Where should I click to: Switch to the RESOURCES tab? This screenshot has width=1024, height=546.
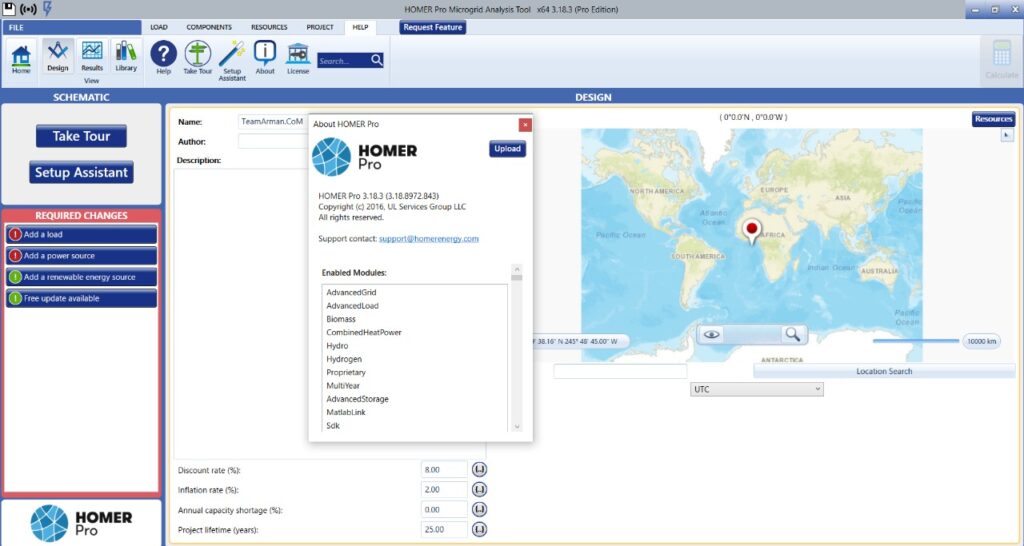[269, 27]
